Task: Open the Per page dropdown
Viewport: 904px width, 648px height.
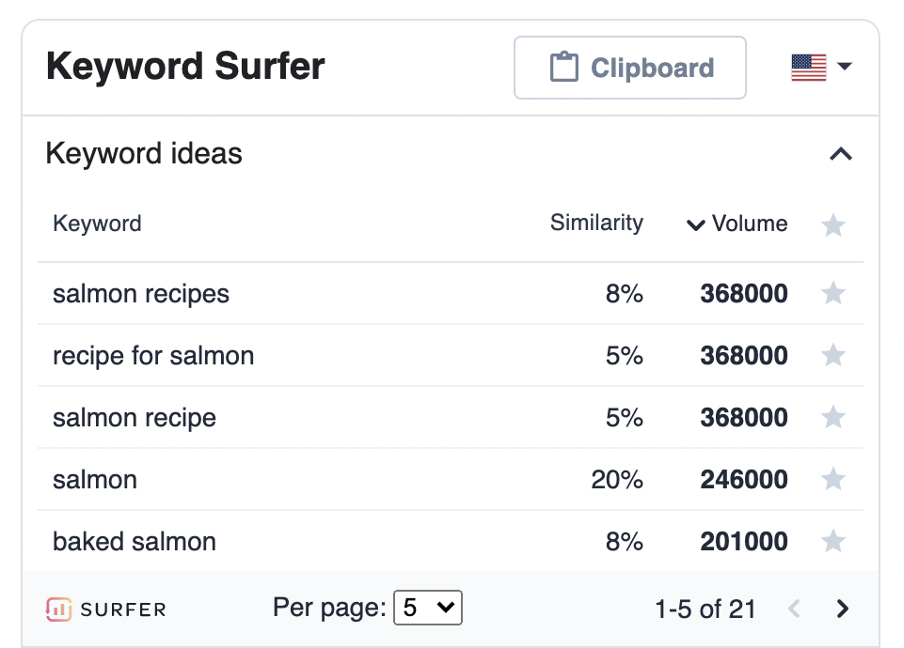Action: pos(428,607)
